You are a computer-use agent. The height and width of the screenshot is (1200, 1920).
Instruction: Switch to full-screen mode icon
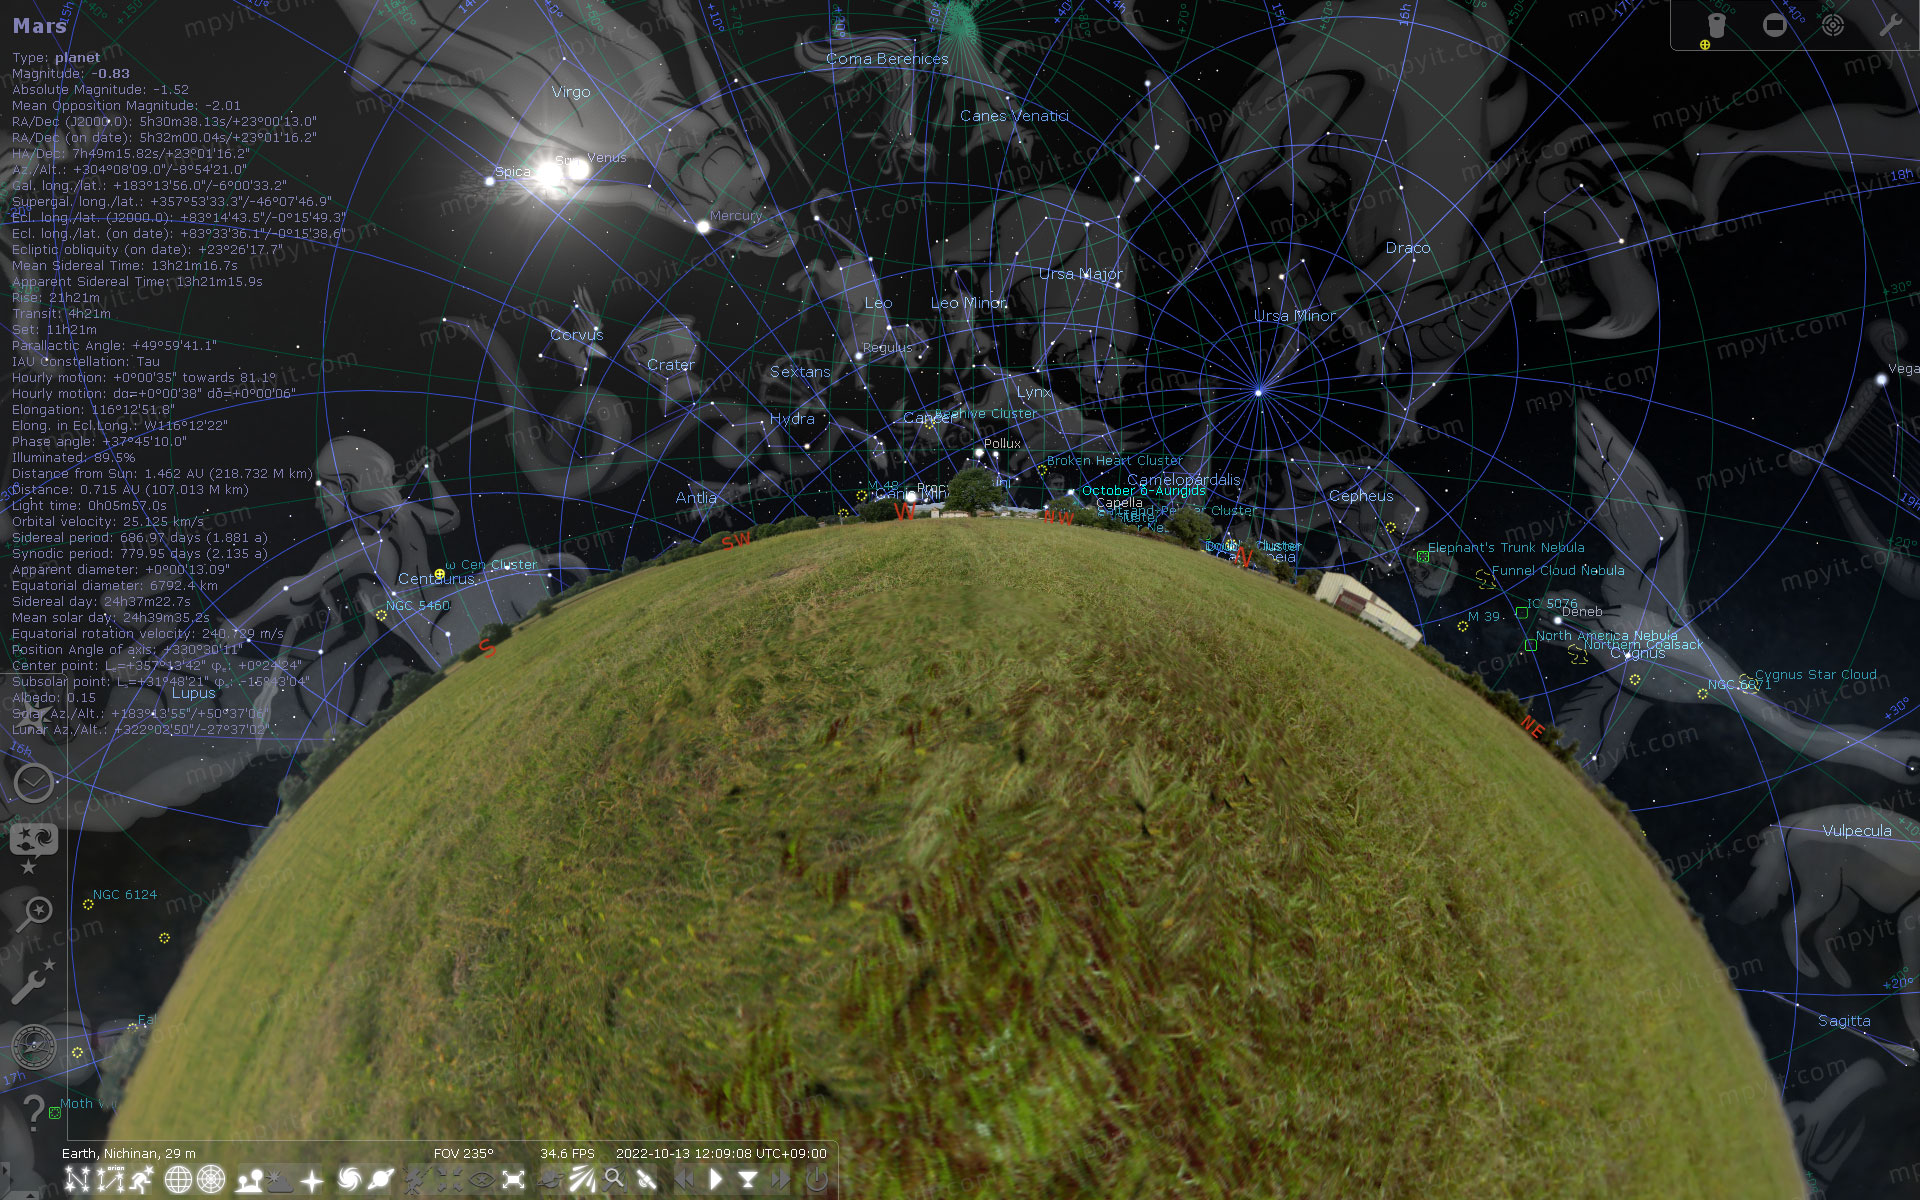[x=513, y=1179]
